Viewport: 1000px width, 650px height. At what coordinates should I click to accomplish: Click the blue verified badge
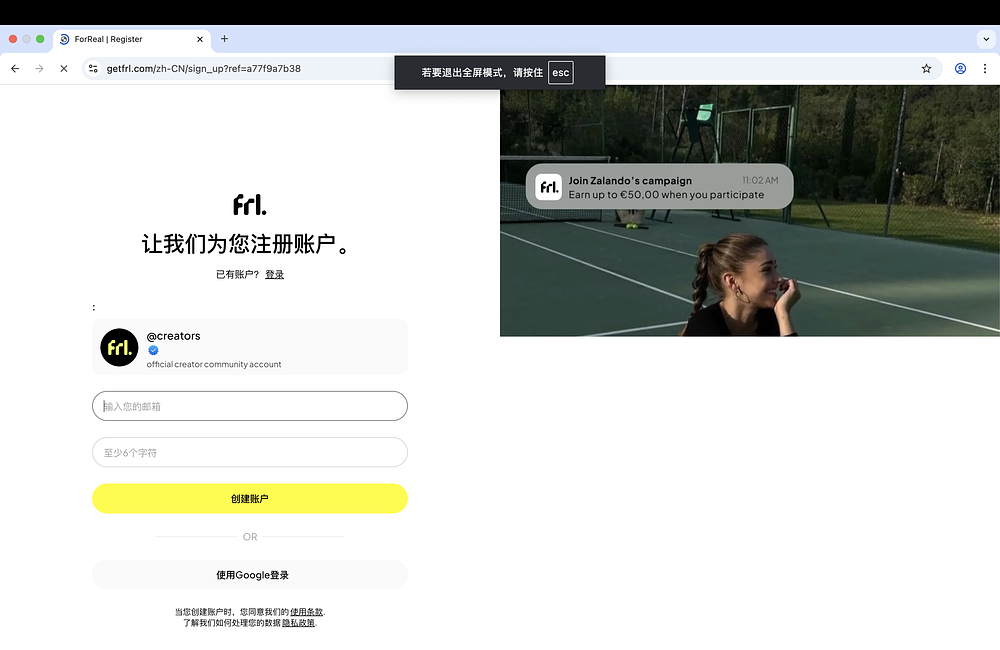click(153, 350)
